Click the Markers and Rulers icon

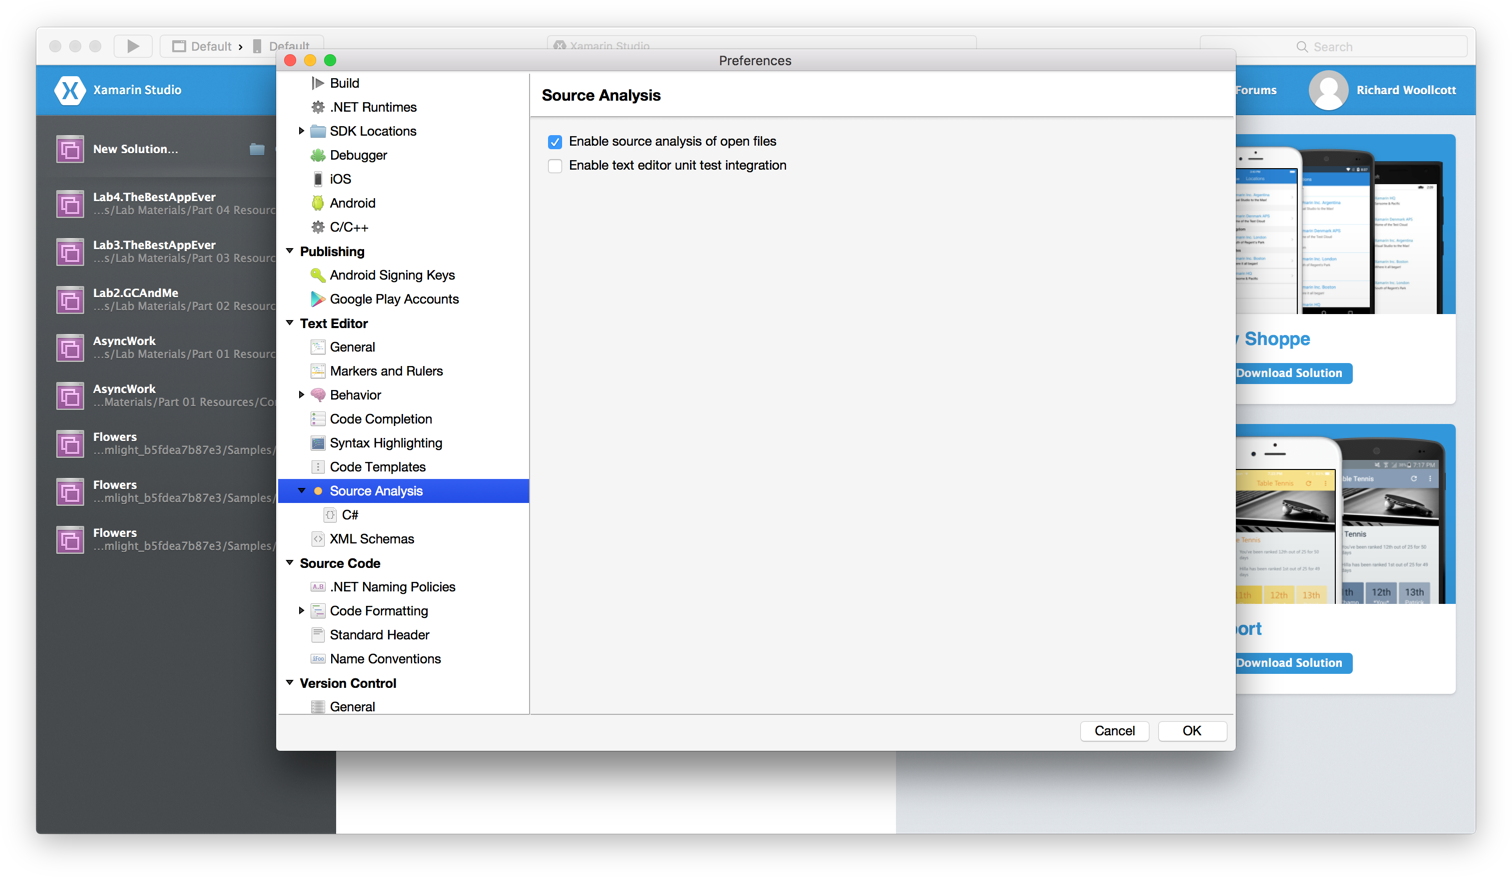(318, 371)
